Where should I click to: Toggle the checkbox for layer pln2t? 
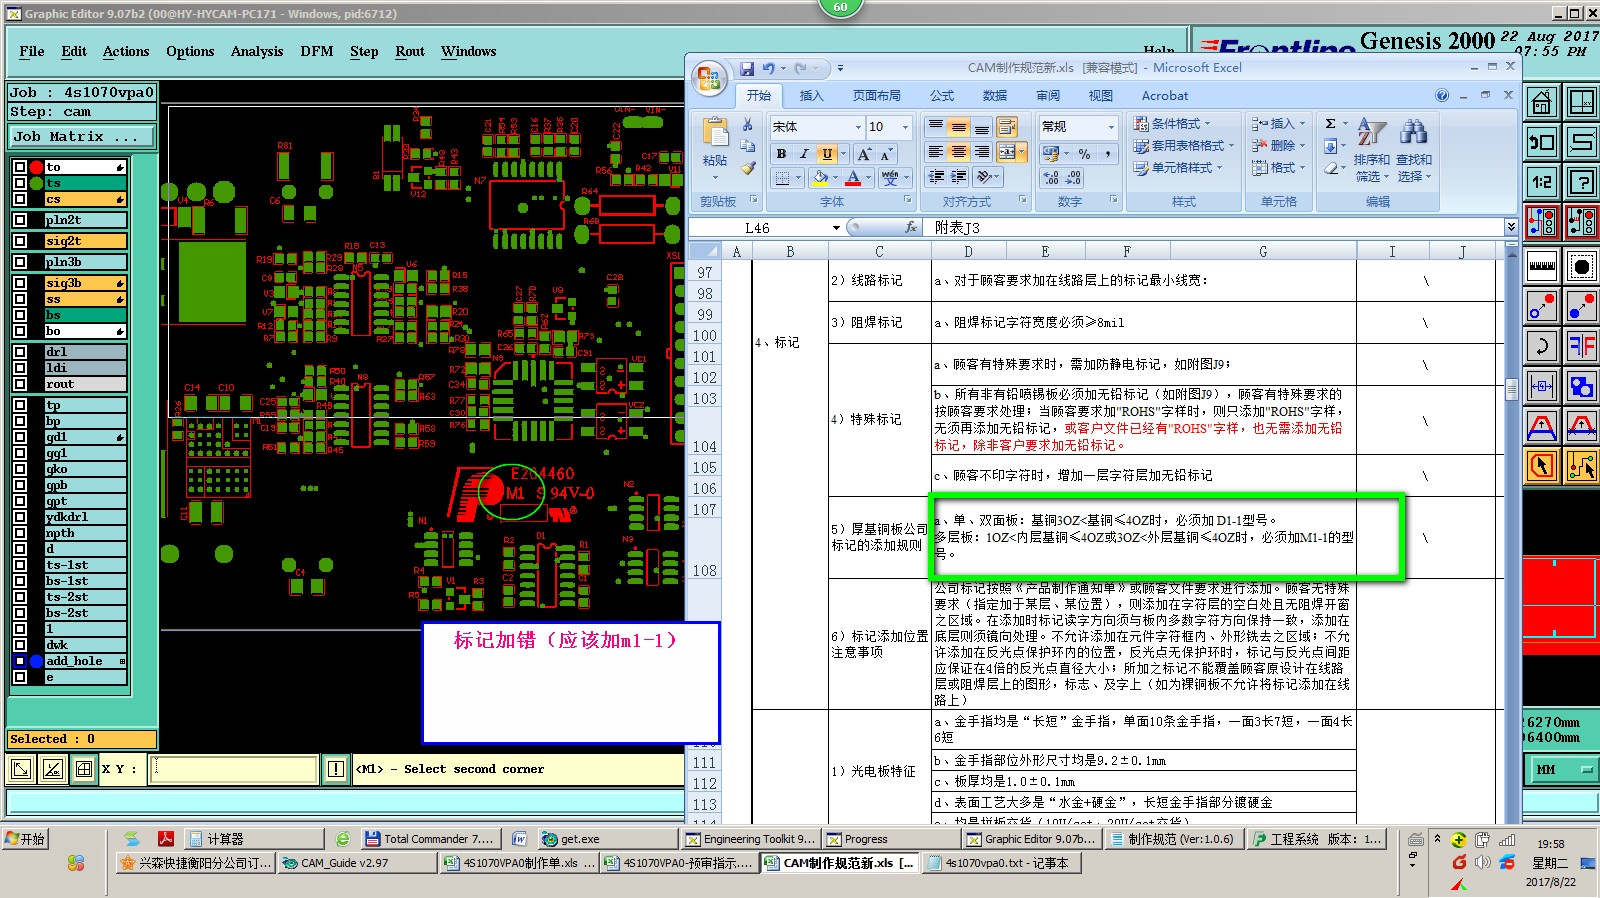point(20,220)
